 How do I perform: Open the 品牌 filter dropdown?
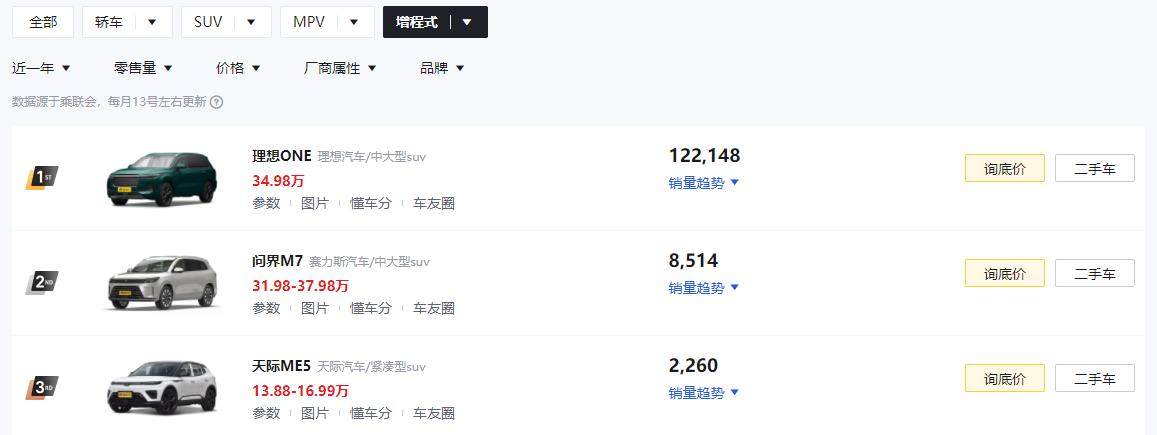click(442, 68)
